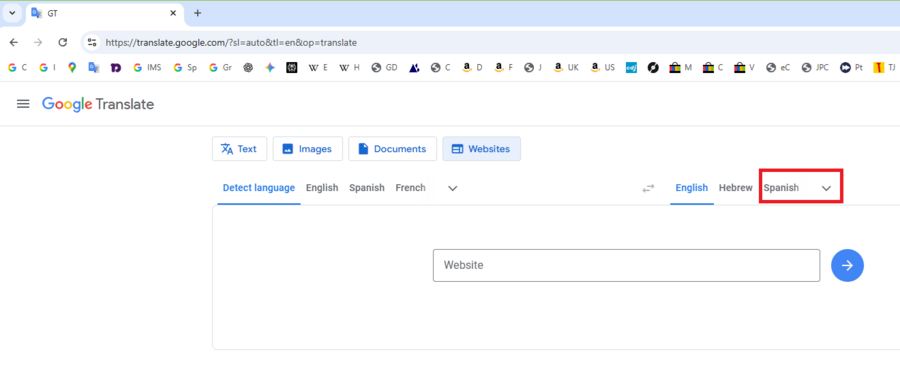Open the Google Maps bookmark pin icon
The image size is (900, 391).
[x=72, y=68]
